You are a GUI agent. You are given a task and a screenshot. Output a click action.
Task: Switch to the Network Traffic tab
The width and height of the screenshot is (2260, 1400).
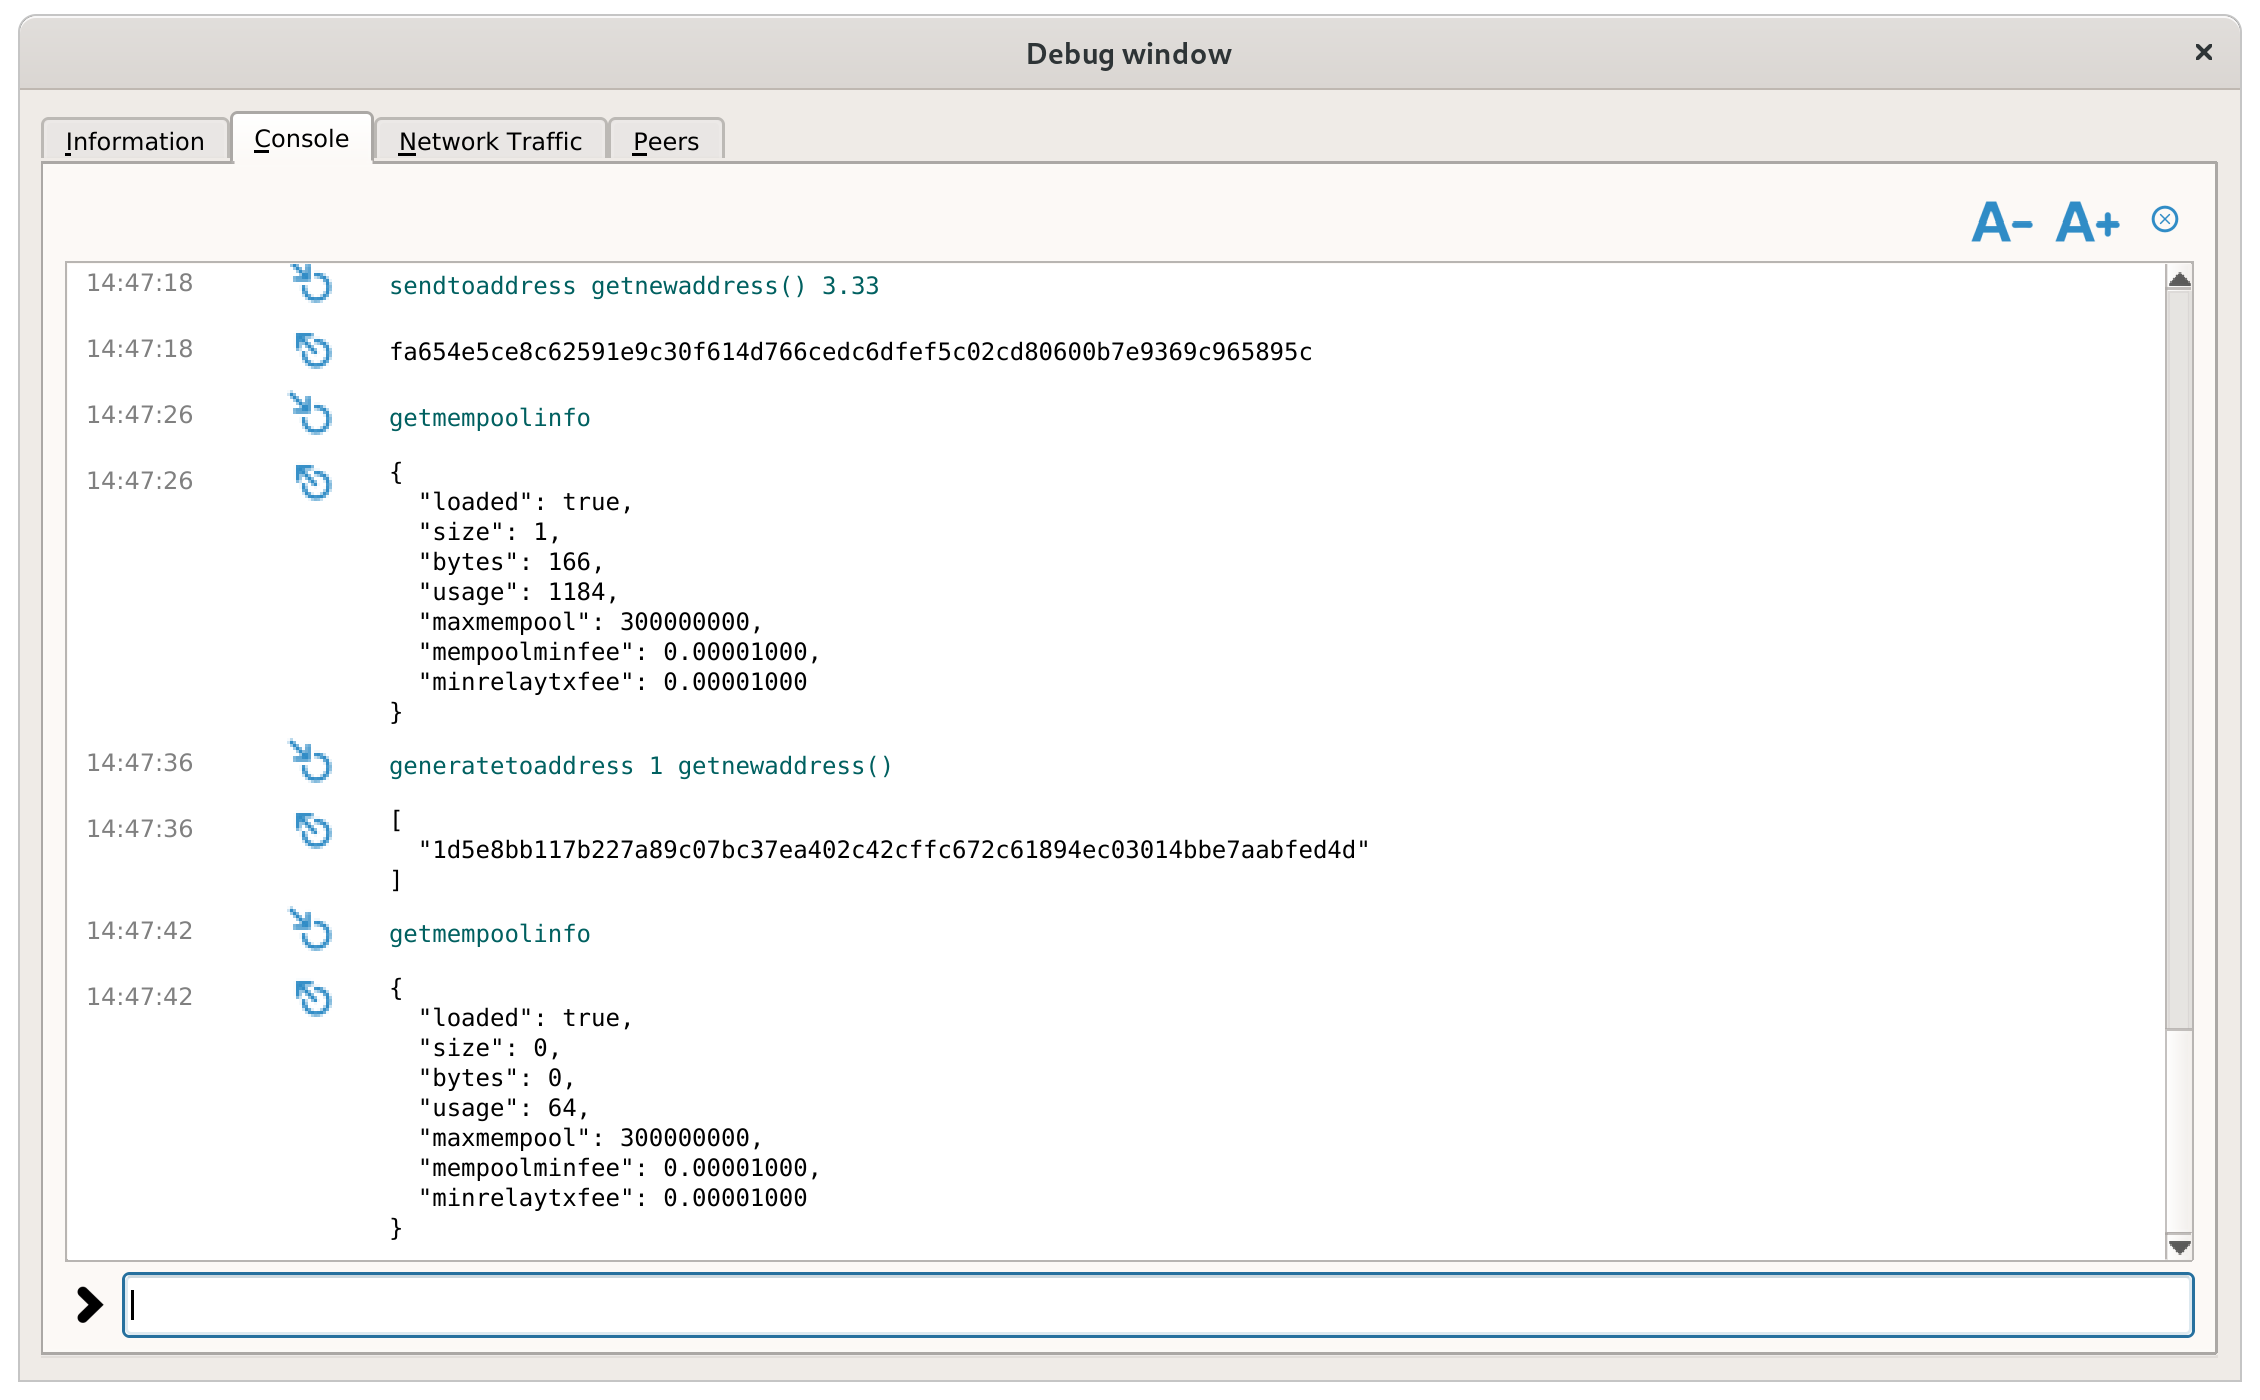tap(489, 140)
